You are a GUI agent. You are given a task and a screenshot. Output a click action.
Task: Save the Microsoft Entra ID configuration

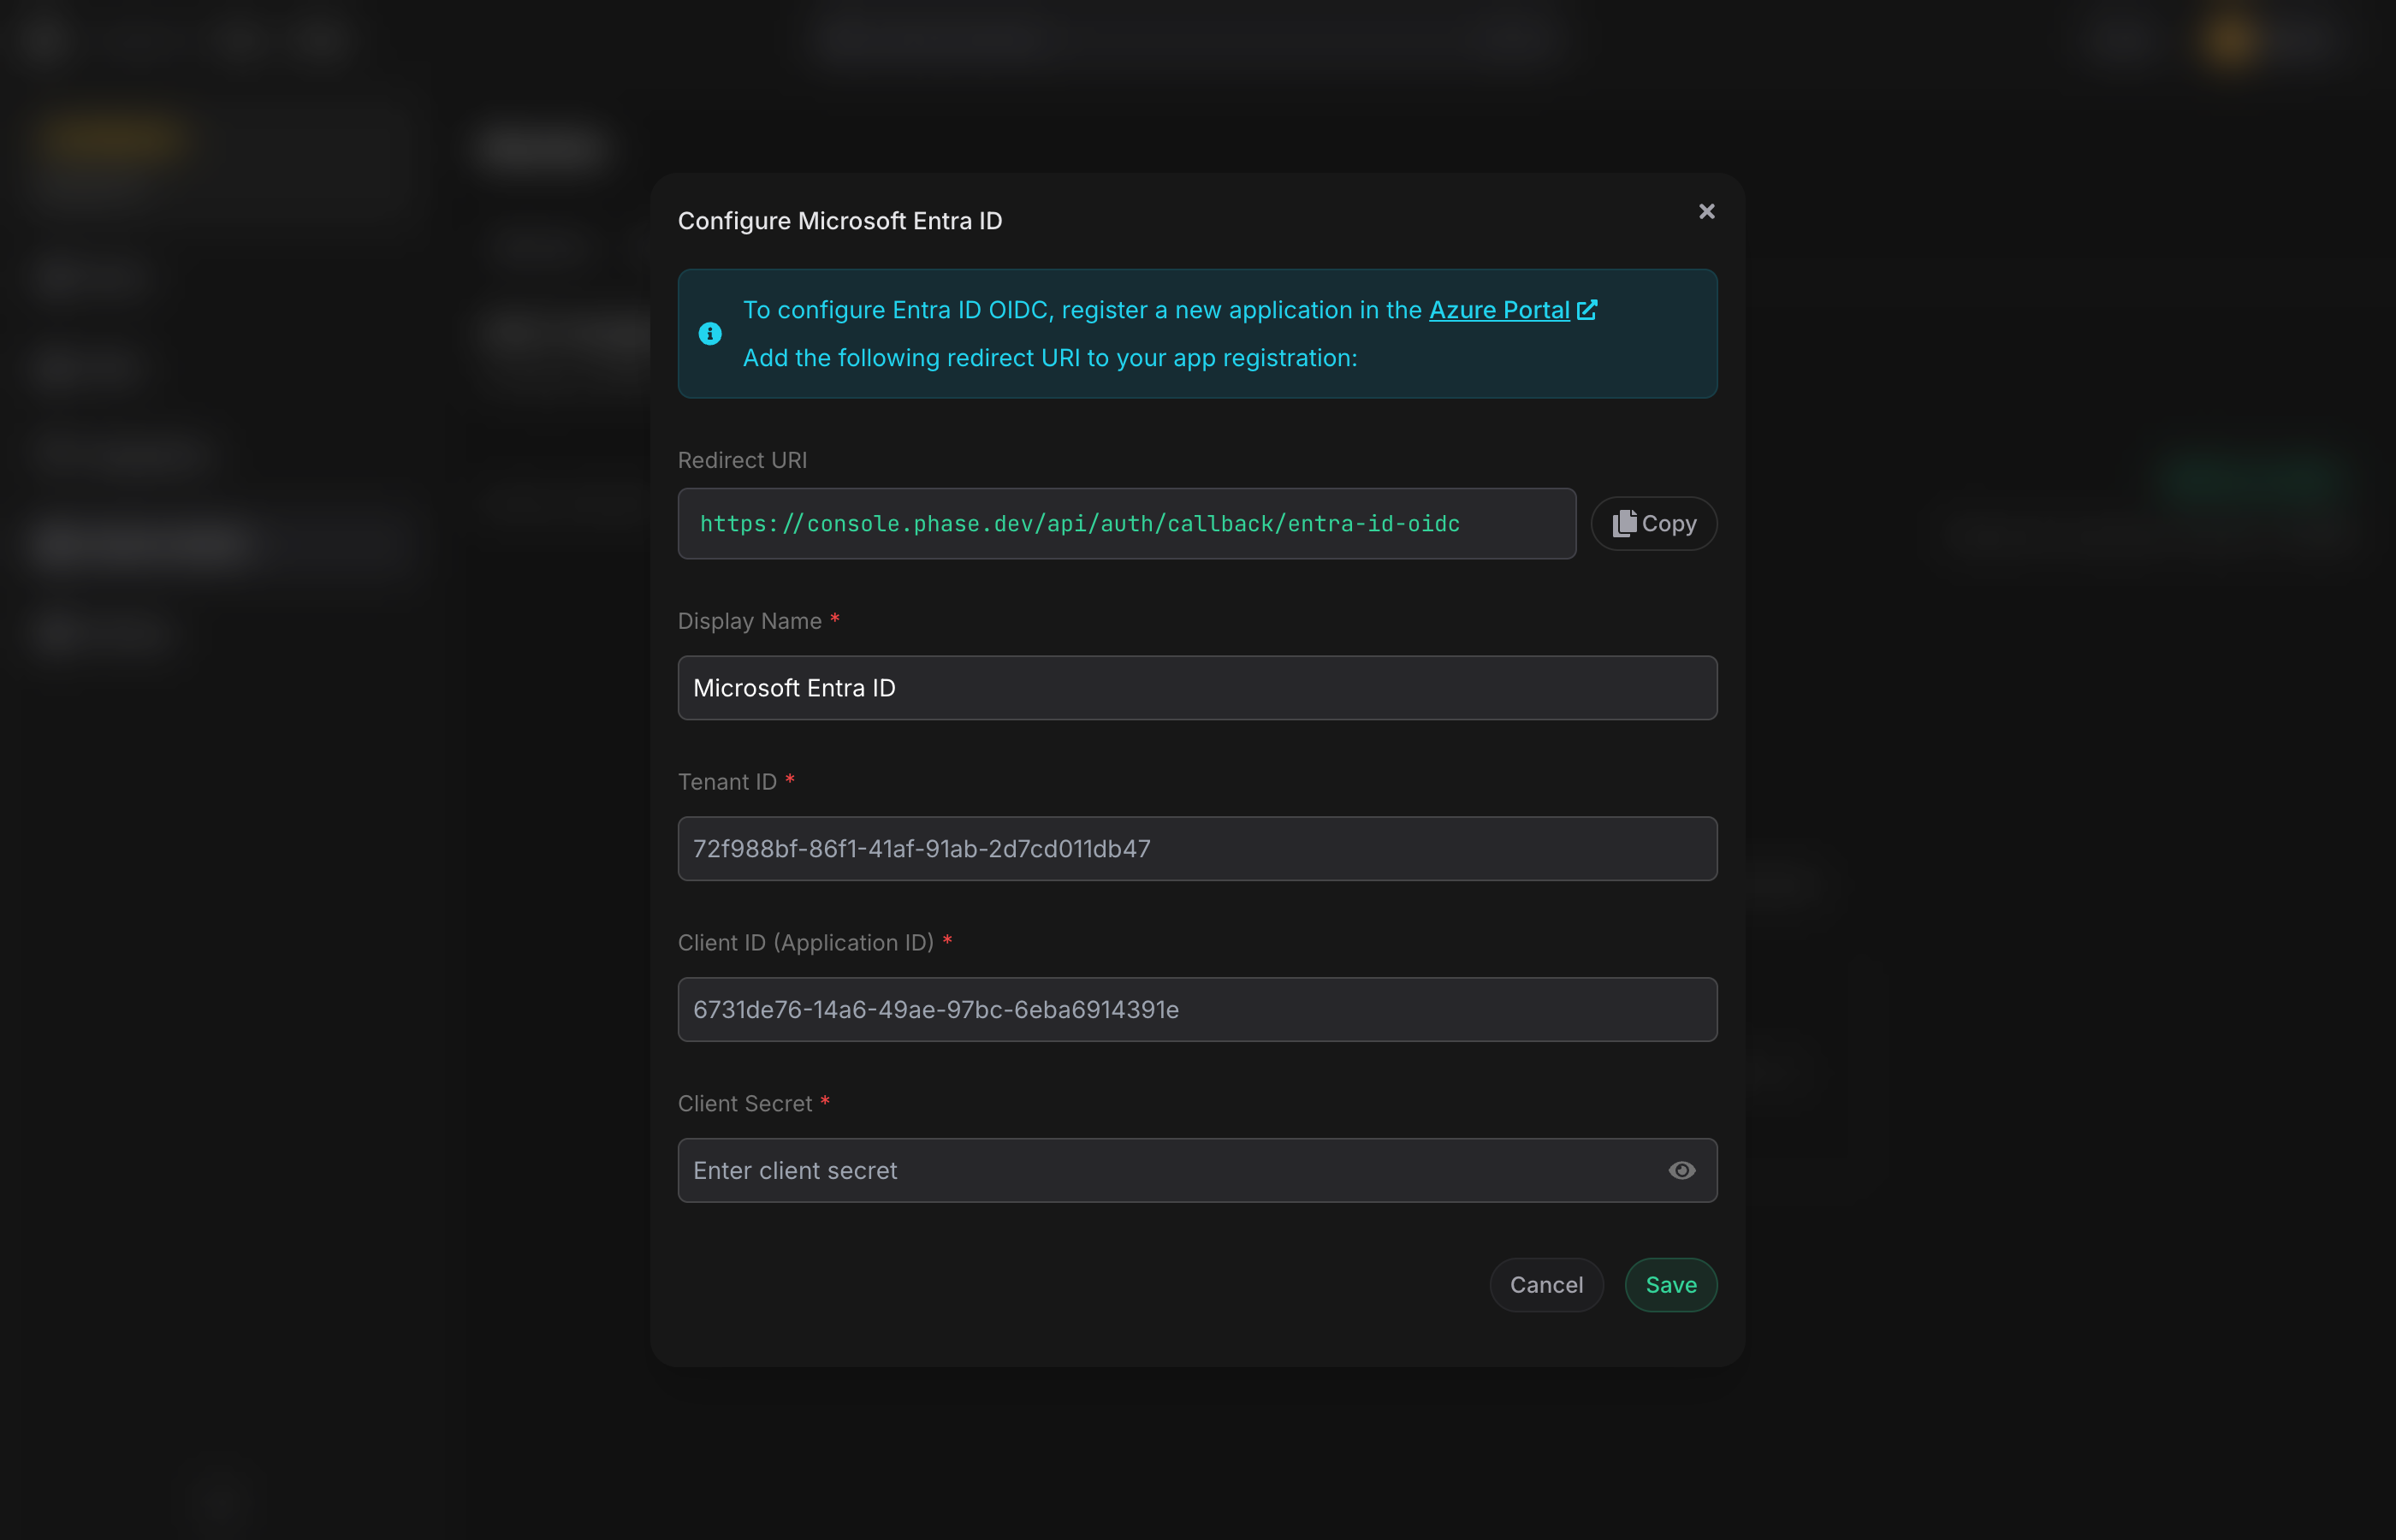(1670, 1284)
